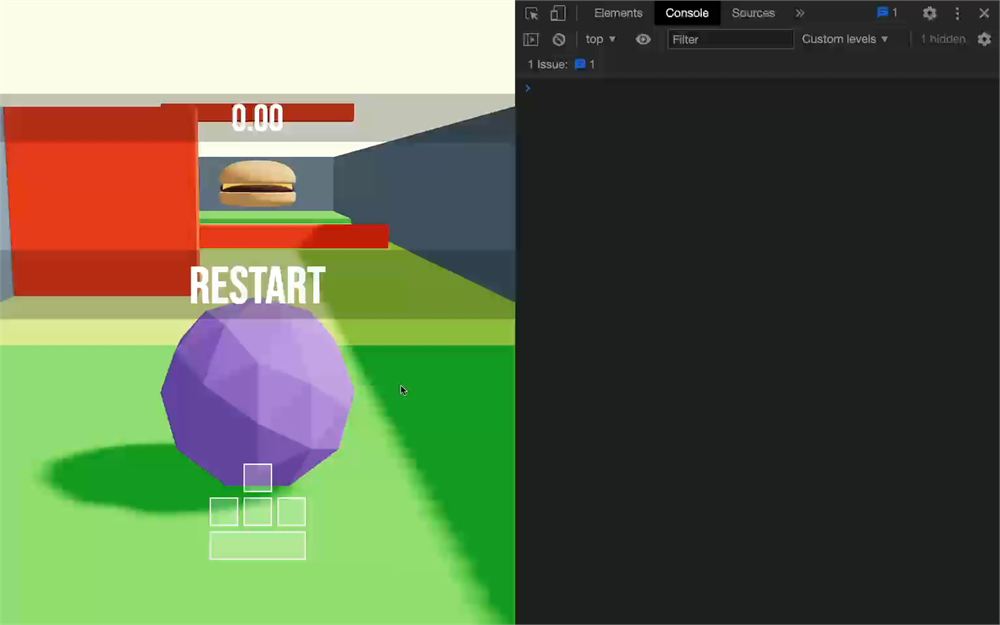Open the 1 Issue link in console
Viewport: 1000px width, 625px height.
point(561,64)
